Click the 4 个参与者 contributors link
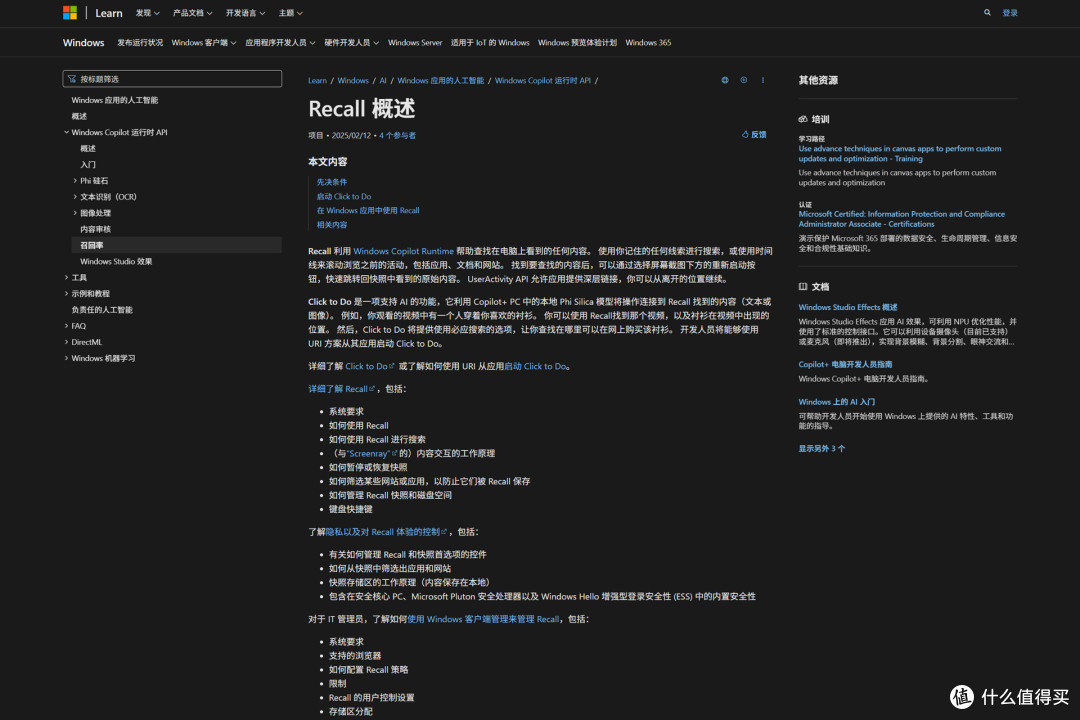The height and width of the screenshot is (720, 1080). (397, 136)
